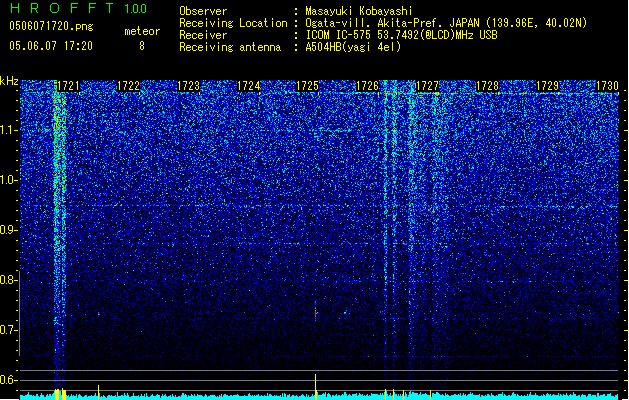
Task: Click the 0.8 frequency axis label
Action: click(8, 280)
